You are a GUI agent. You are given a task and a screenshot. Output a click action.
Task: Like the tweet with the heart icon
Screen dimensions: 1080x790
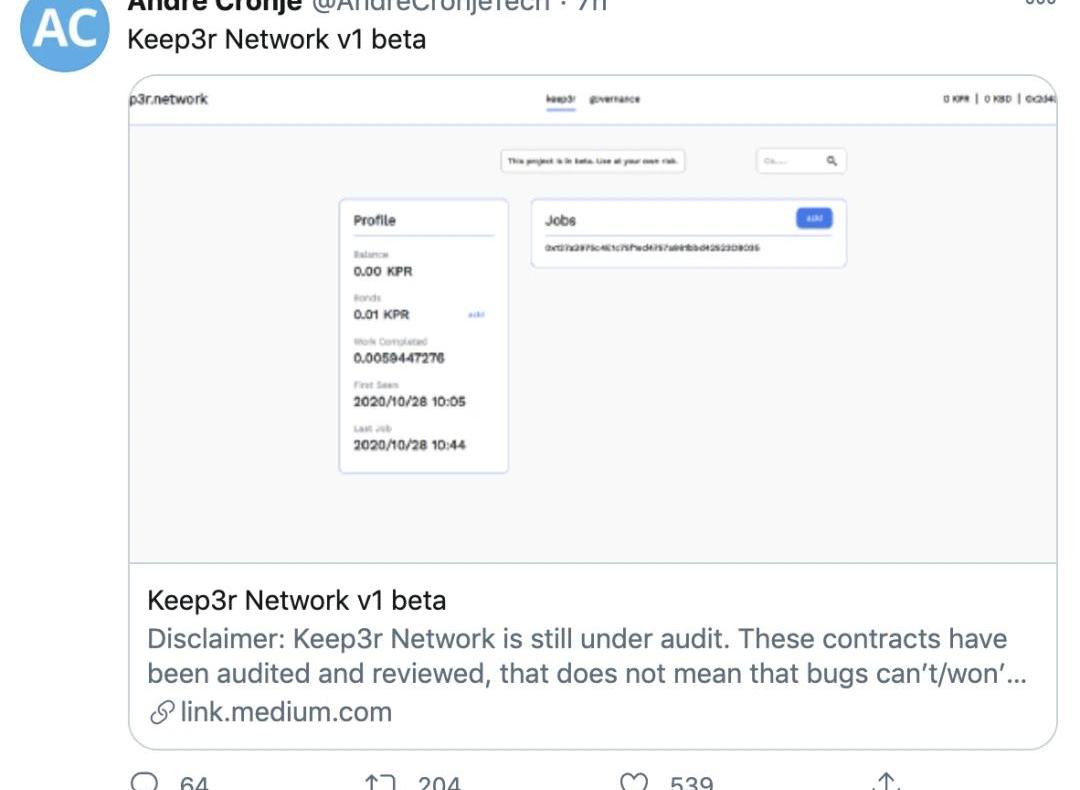[635, 782]
